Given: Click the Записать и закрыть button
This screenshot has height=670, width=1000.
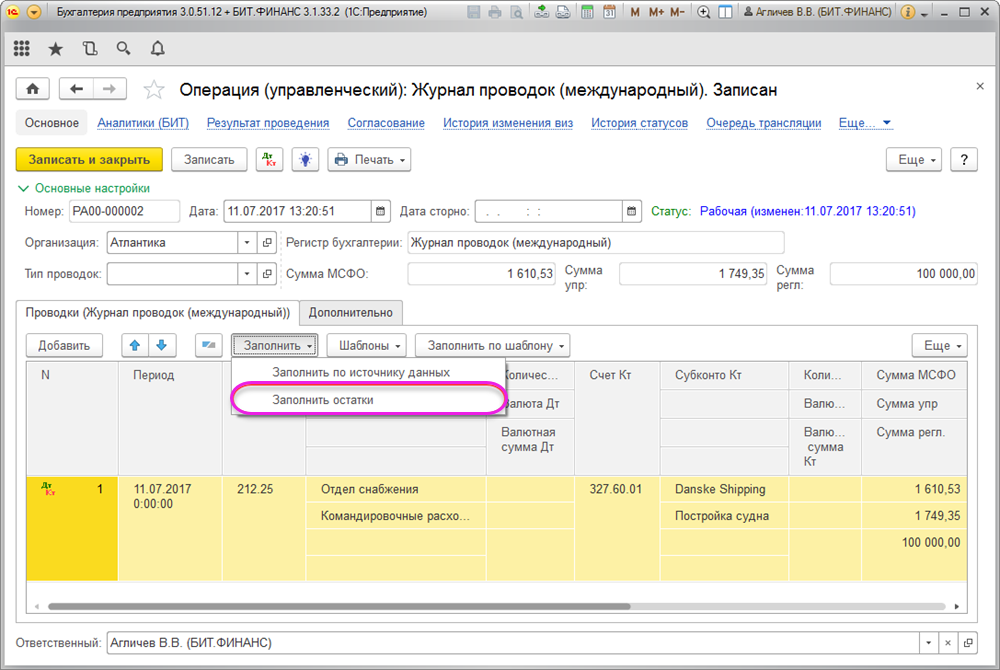Looking at the screenshot, I should pyautogui.click(x=89, y=160).
